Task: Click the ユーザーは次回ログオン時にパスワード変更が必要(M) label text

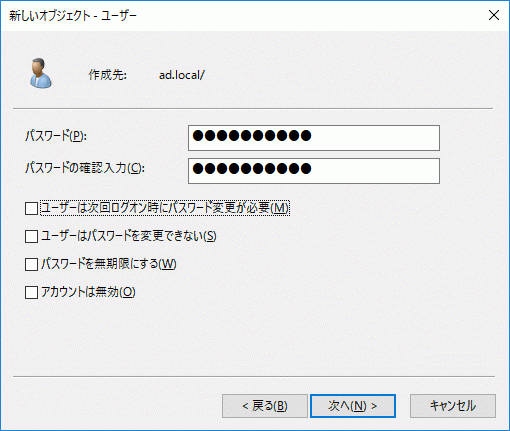Action: 165,208
